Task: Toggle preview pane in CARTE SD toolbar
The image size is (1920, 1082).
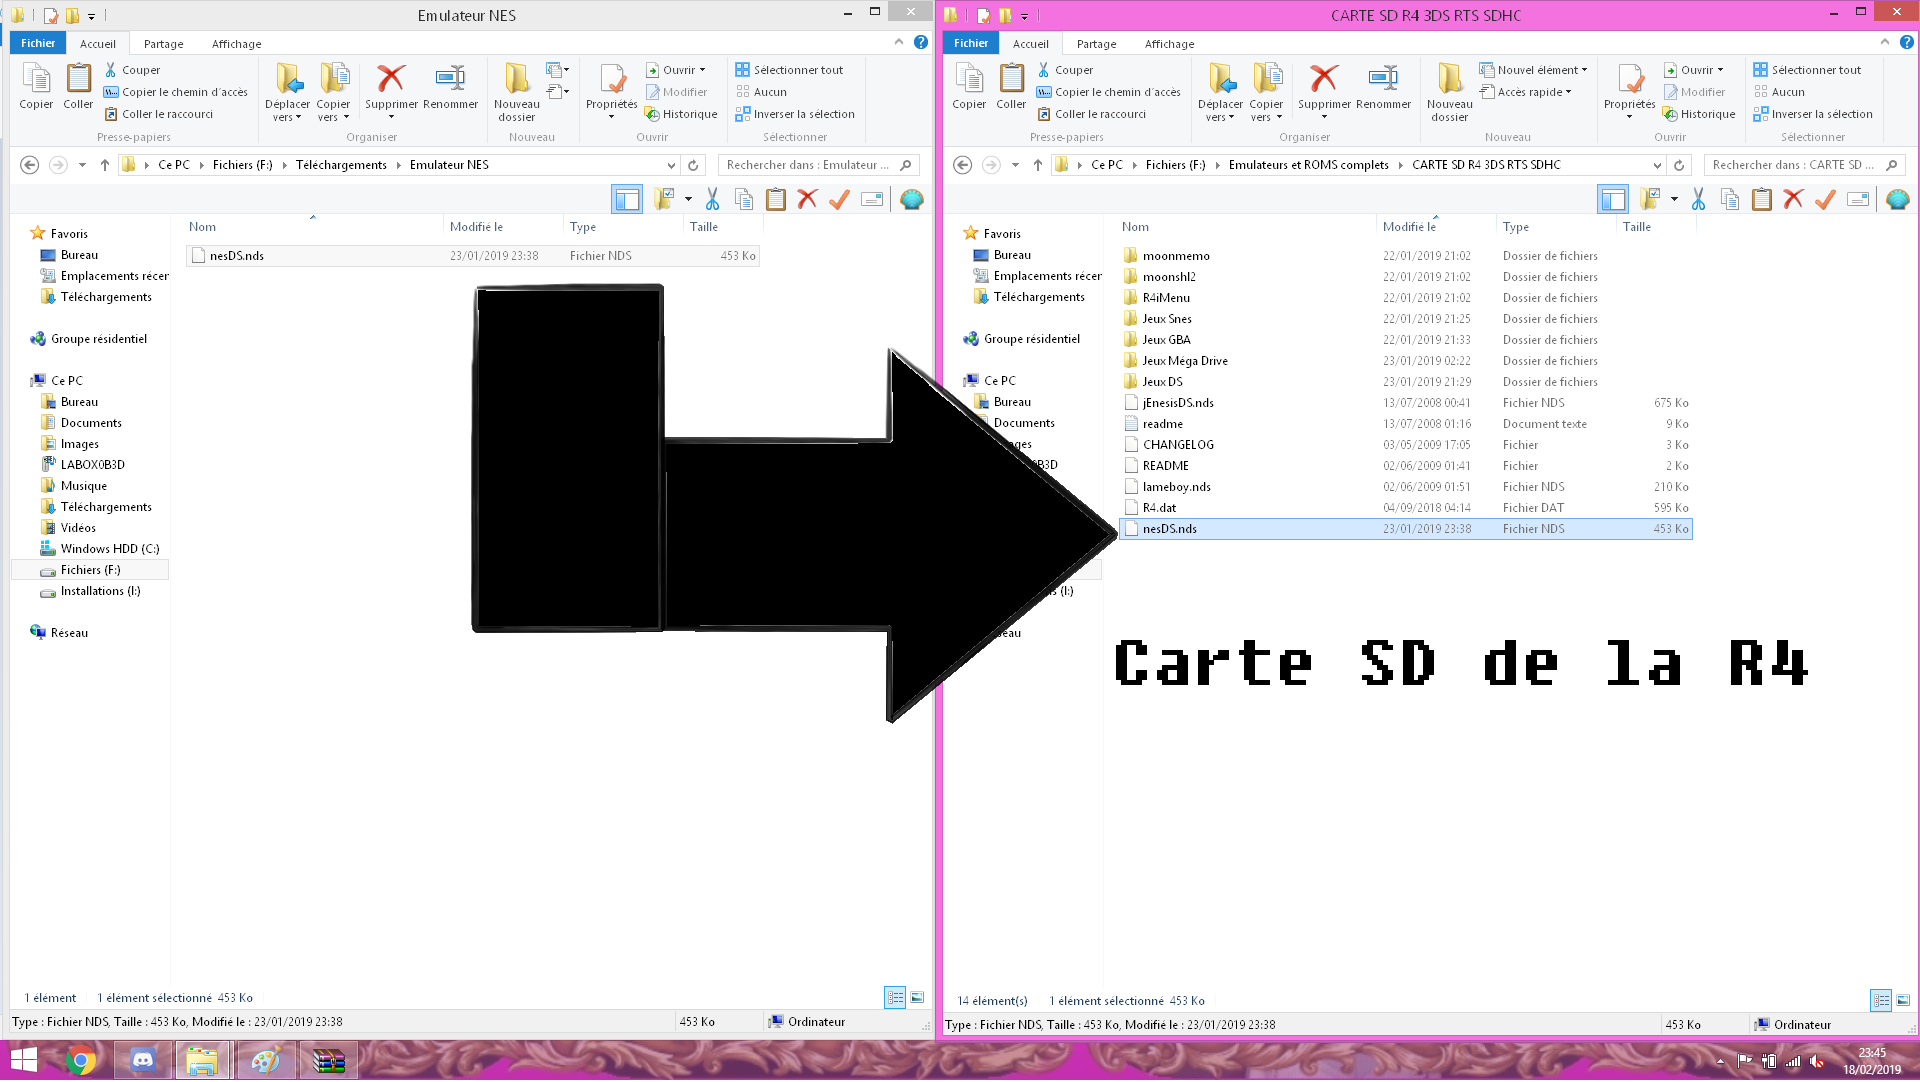Action: 1612,199
